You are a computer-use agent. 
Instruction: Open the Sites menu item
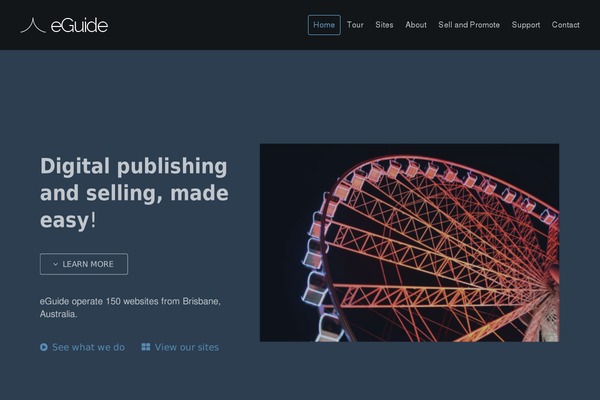pyautogui.click(x=384, y=25)
